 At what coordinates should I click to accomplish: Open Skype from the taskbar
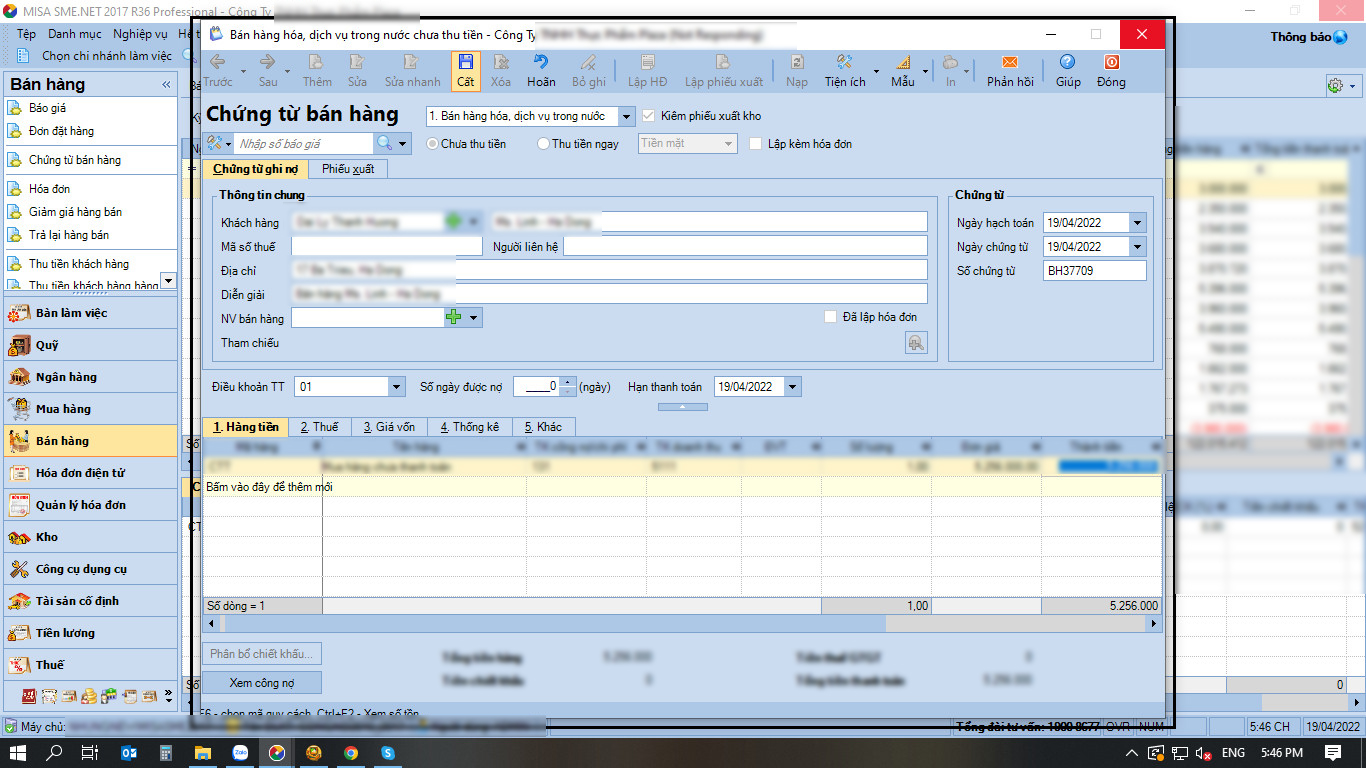coord(388,753)
